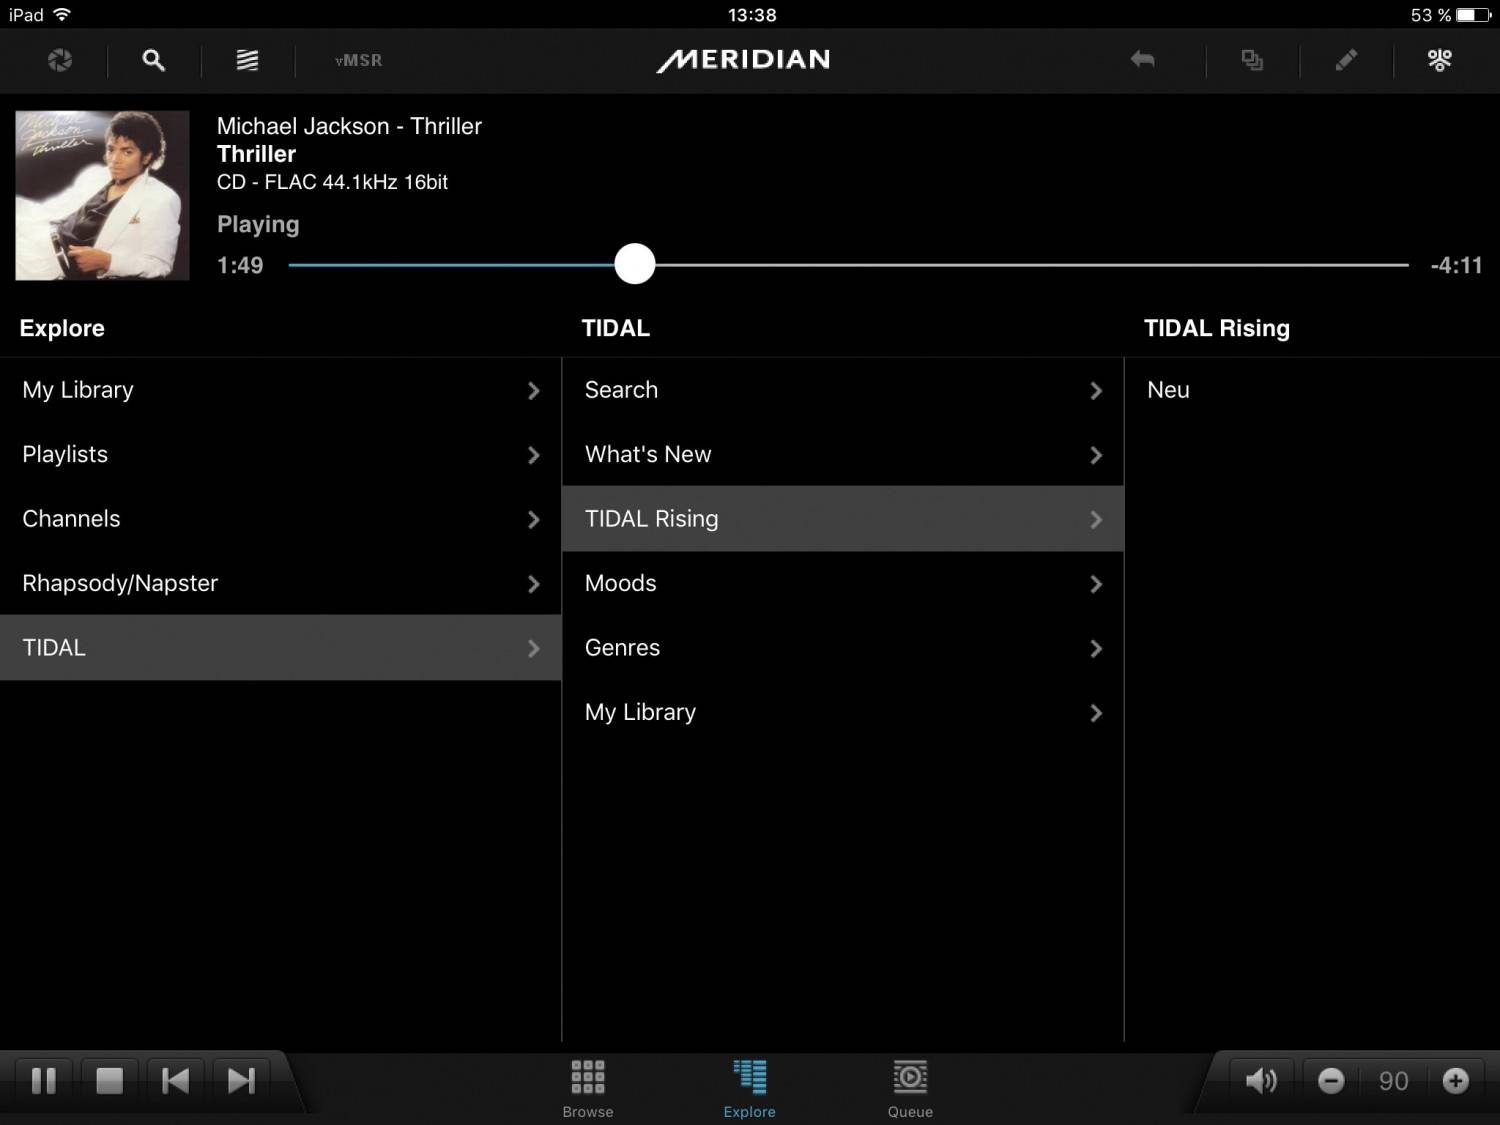This screenshot has height=1125, width=1500.
Task: Tap the Playing status text
Action: point(258,224)
